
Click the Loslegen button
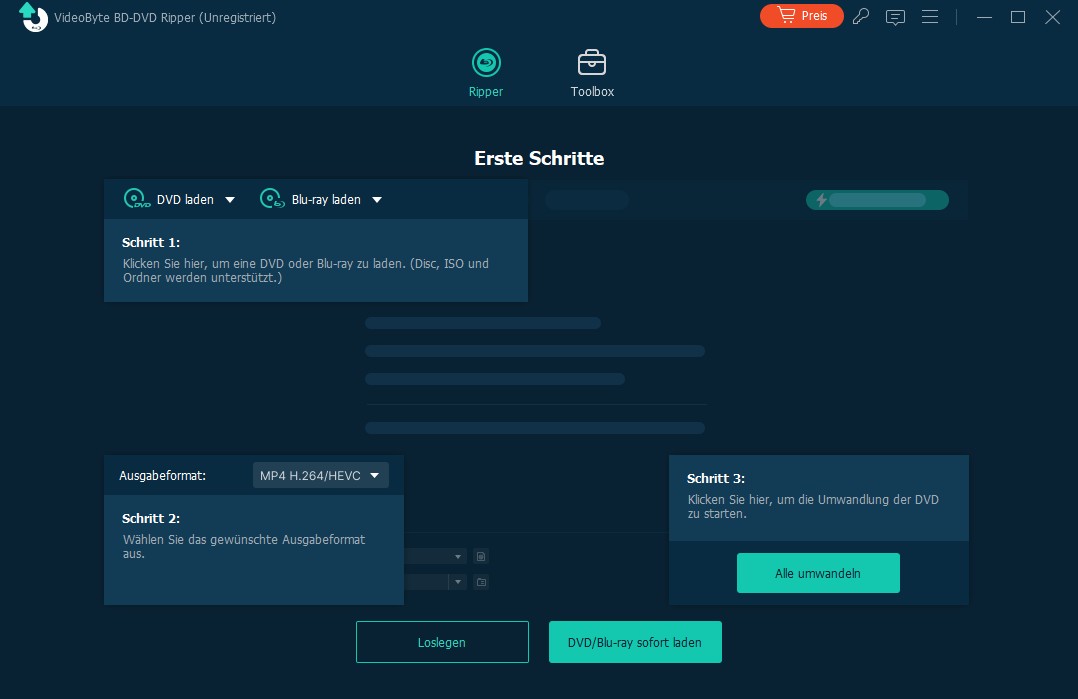coord(442,642)
